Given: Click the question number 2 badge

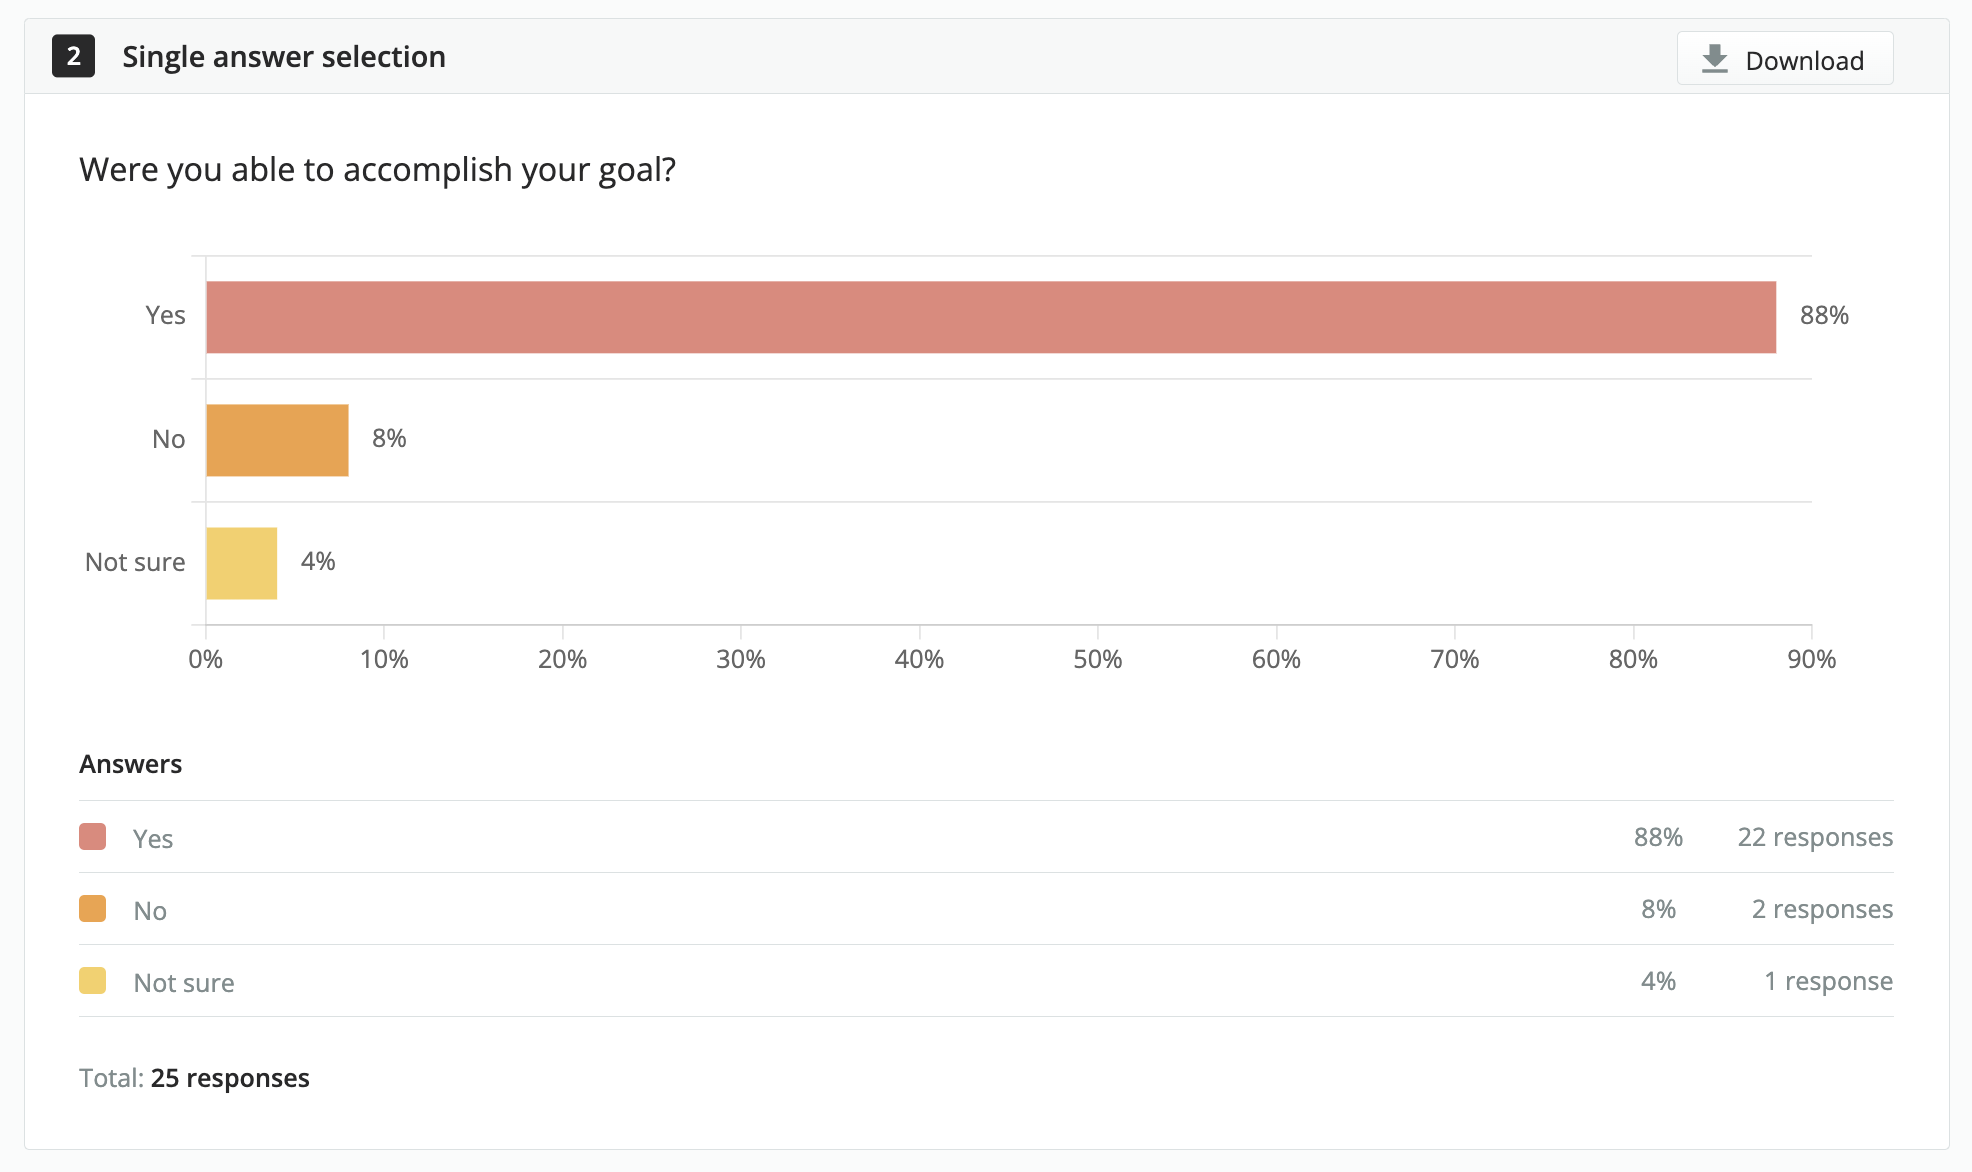Looking at the screenshot, I should [x=73, y=56].
